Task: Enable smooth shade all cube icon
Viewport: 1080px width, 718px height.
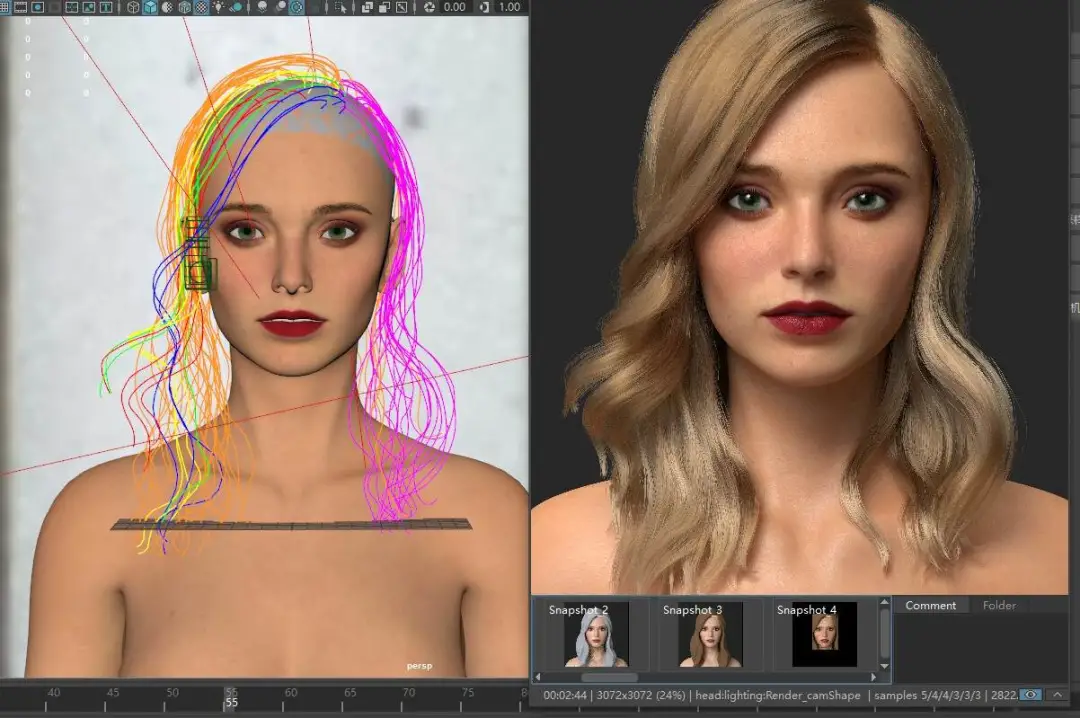Action: point(150,7)
